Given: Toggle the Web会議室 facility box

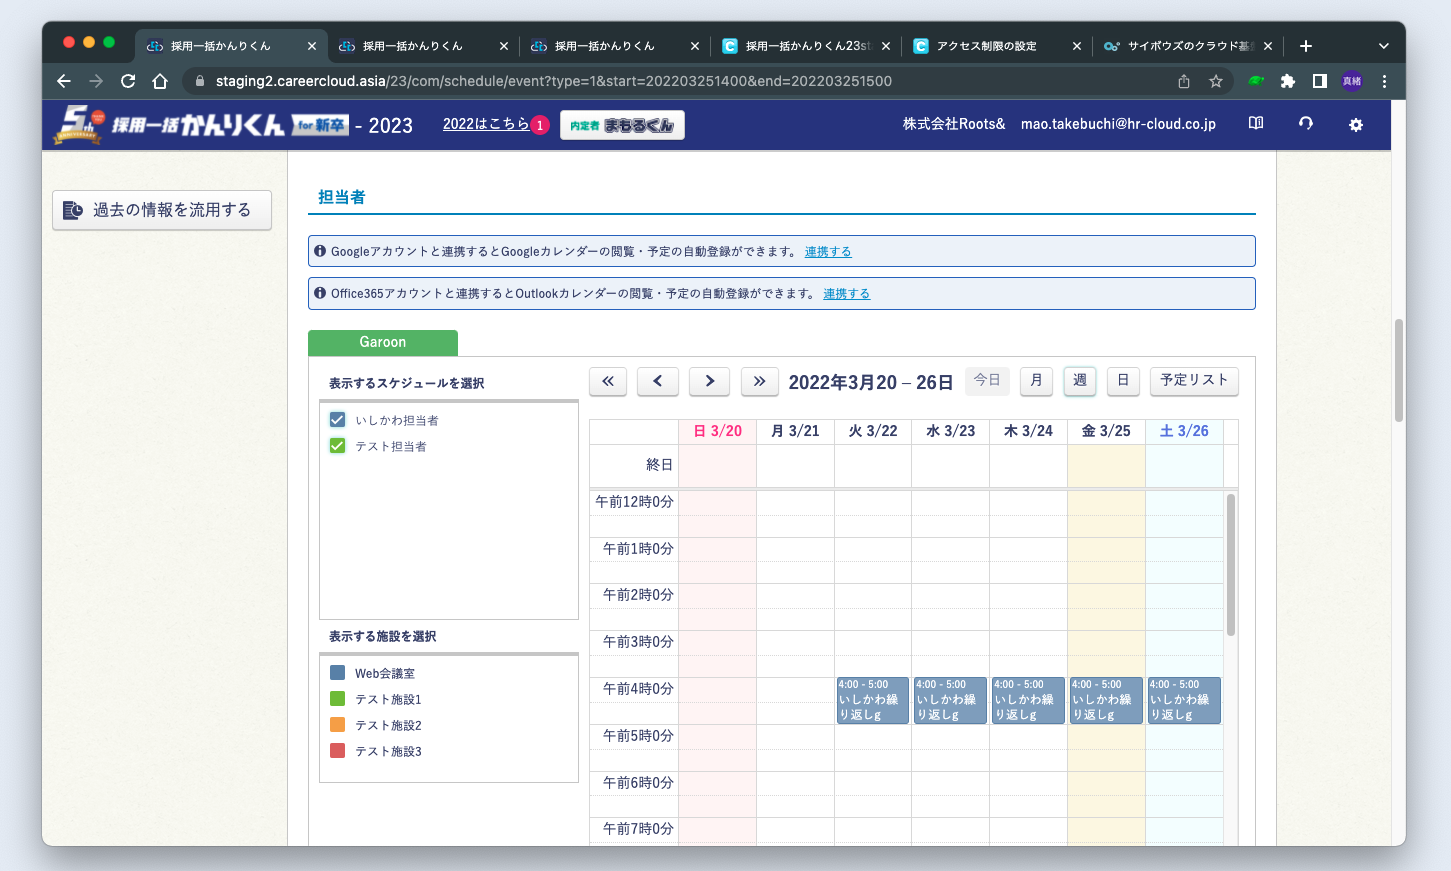Looking at the screenshot, I should coord(338,673).
